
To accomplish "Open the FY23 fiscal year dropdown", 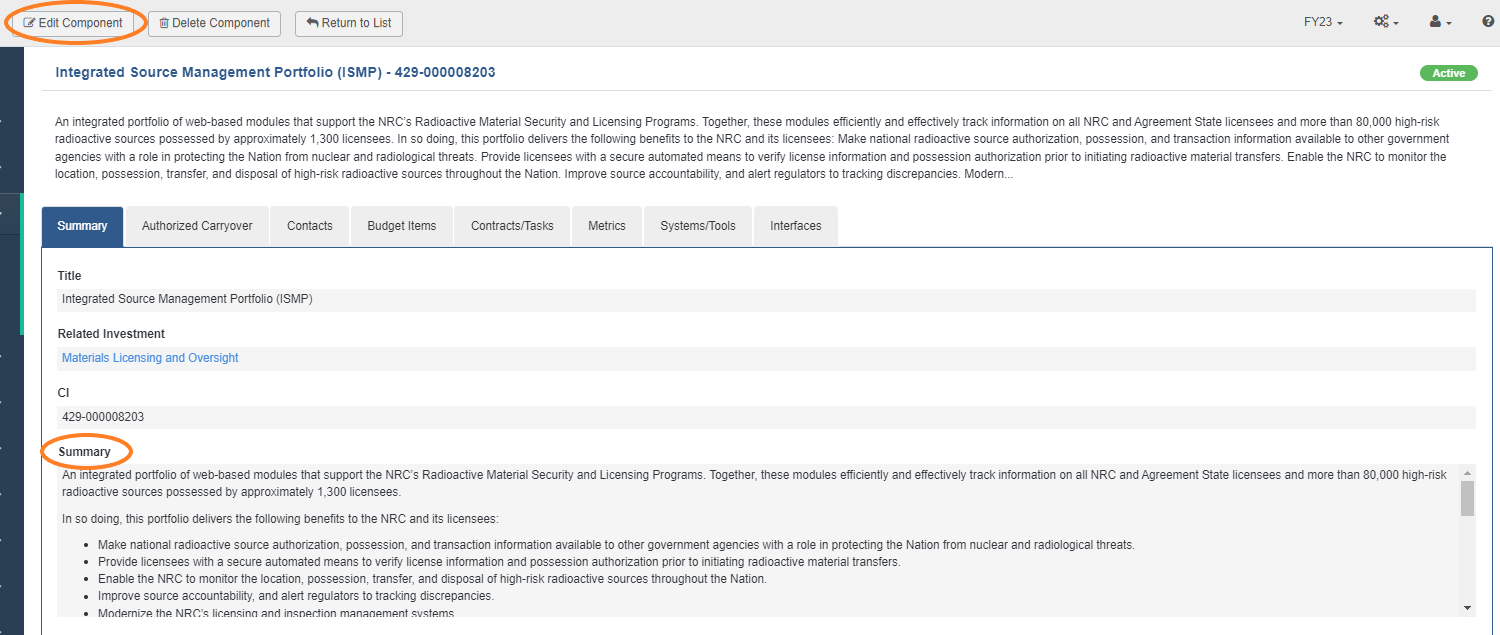I will [1323, 22].
